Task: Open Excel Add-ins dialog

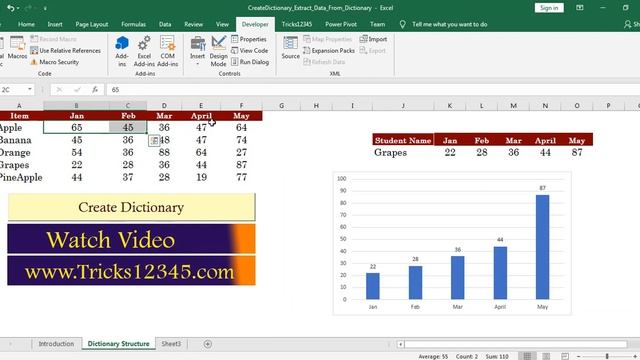Action: [x=144, y=51]
